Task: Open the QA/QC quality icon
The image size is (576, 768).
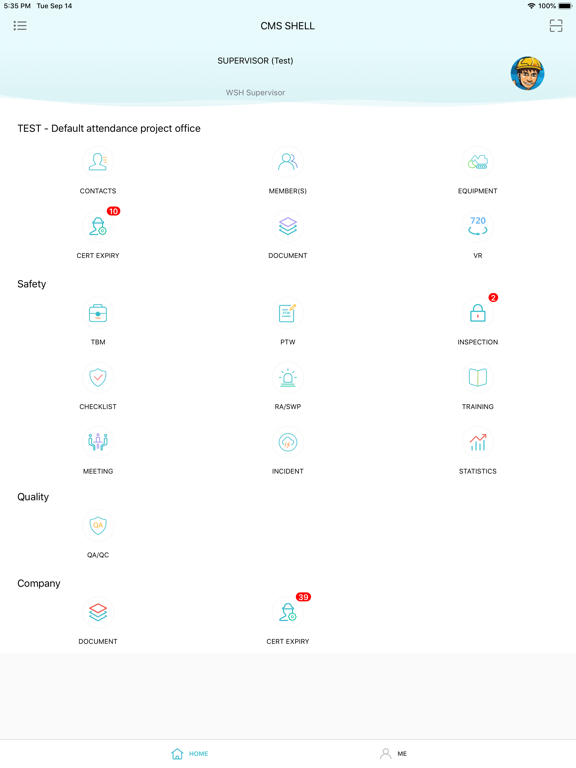Action: [x=98, y=526]
